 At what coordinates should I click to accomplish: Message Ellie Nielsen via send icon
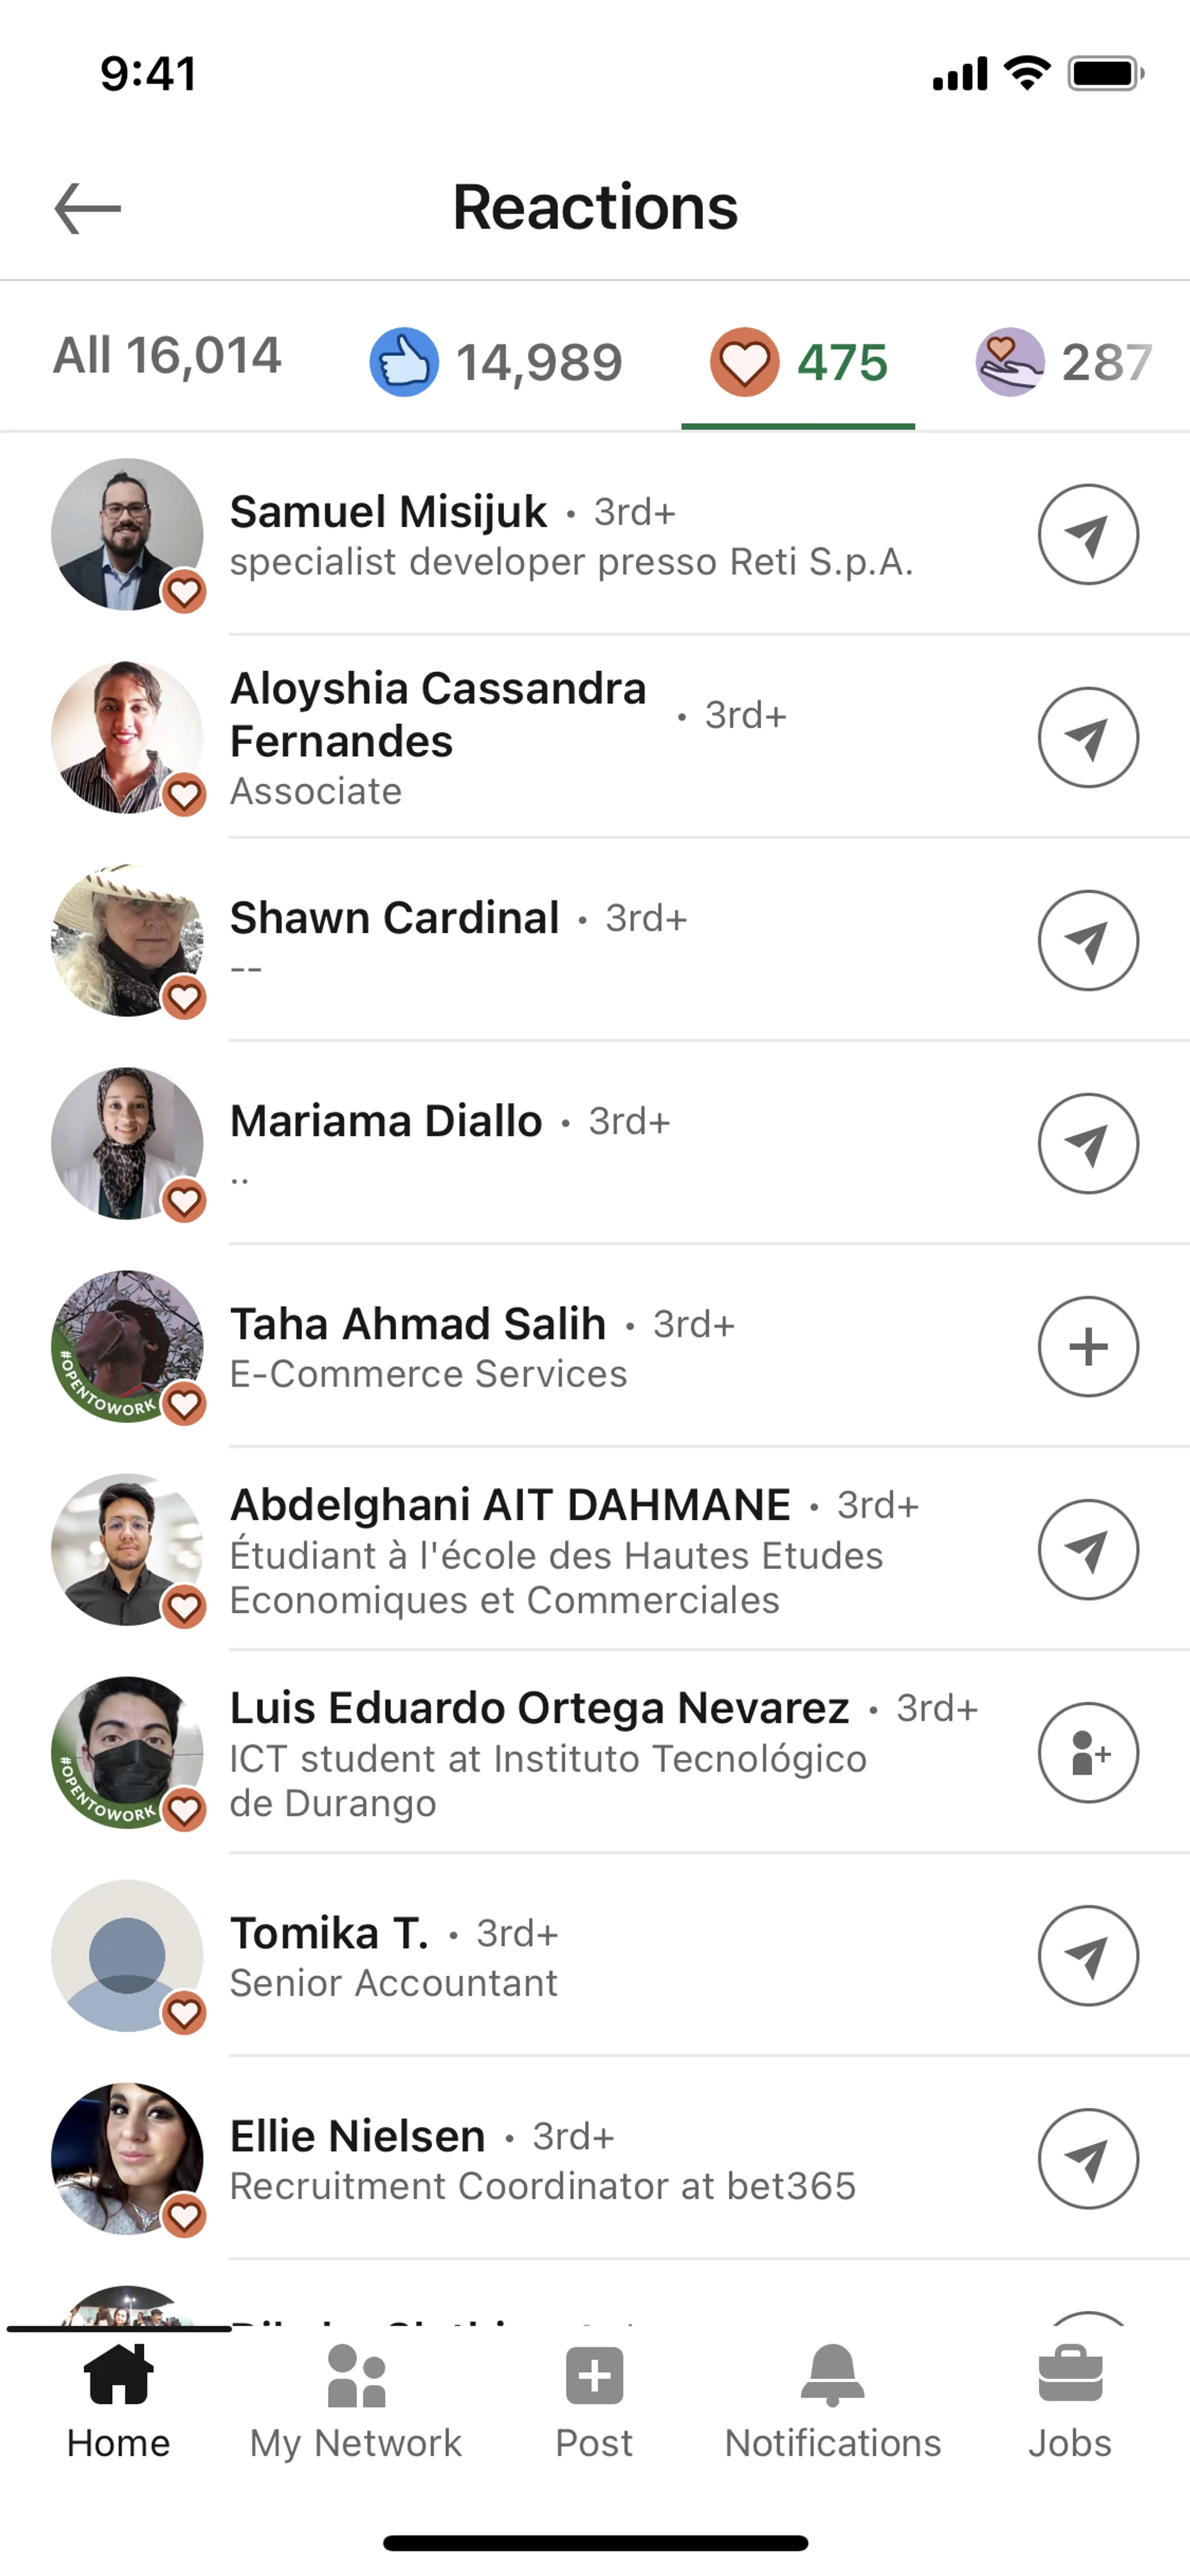(x=1087, y=2158)
